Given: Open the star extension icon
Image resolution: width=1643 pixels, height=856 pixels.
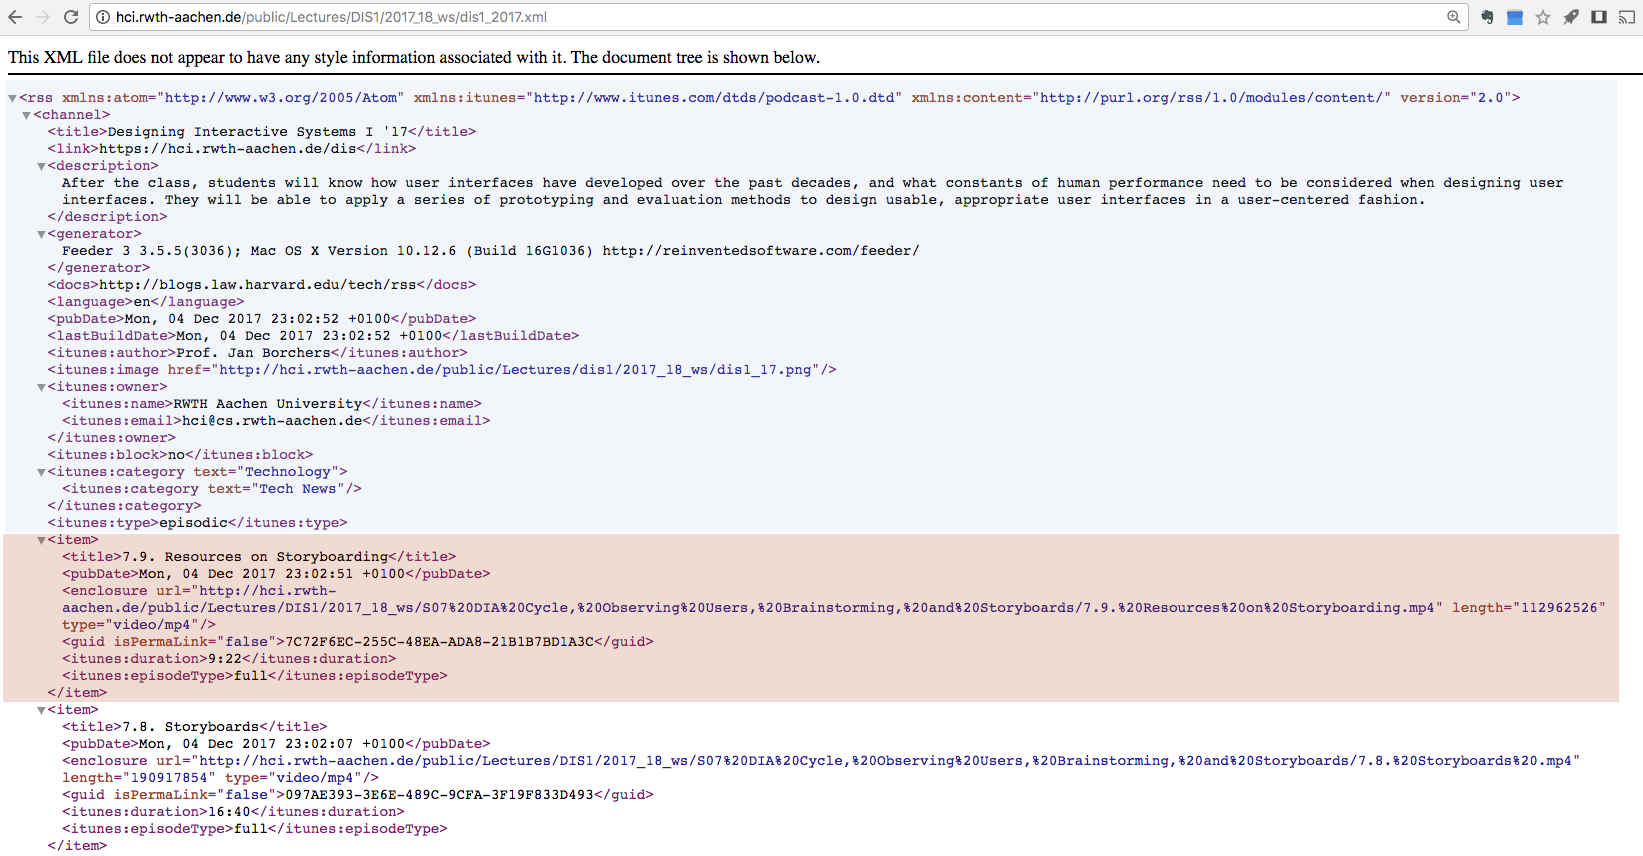Looking at the screenshot, I should click(1543, 17).
